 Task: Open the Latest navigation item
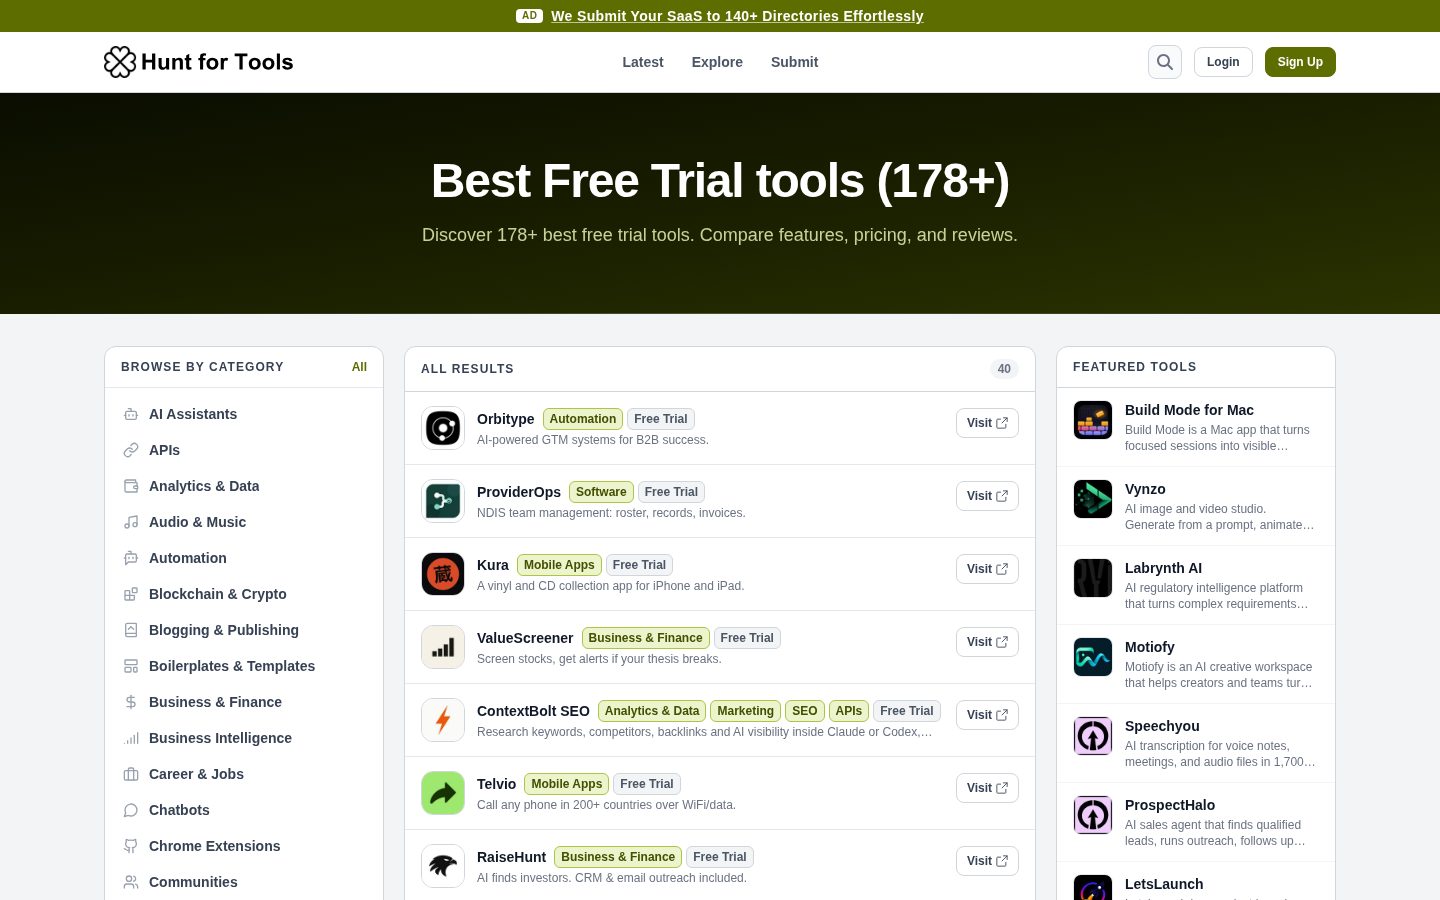643,62
